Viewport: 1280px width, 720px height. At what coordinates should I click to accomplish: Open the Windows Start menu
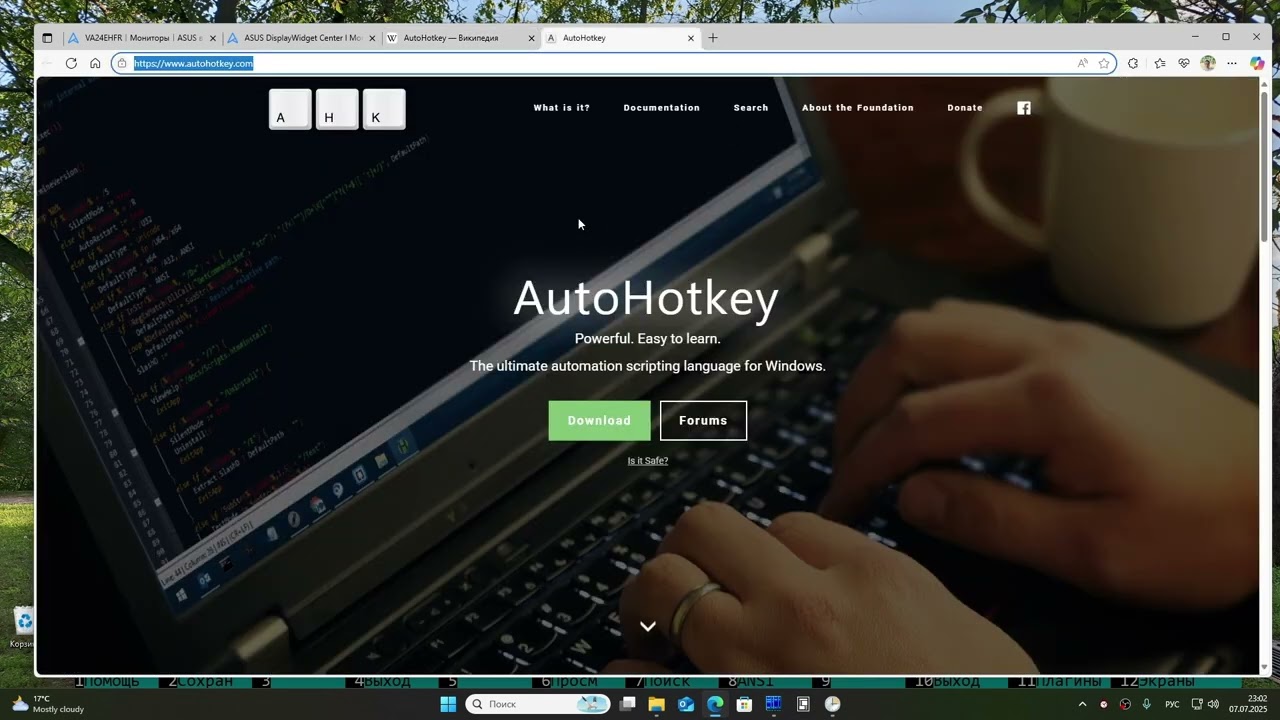point(448,704)
